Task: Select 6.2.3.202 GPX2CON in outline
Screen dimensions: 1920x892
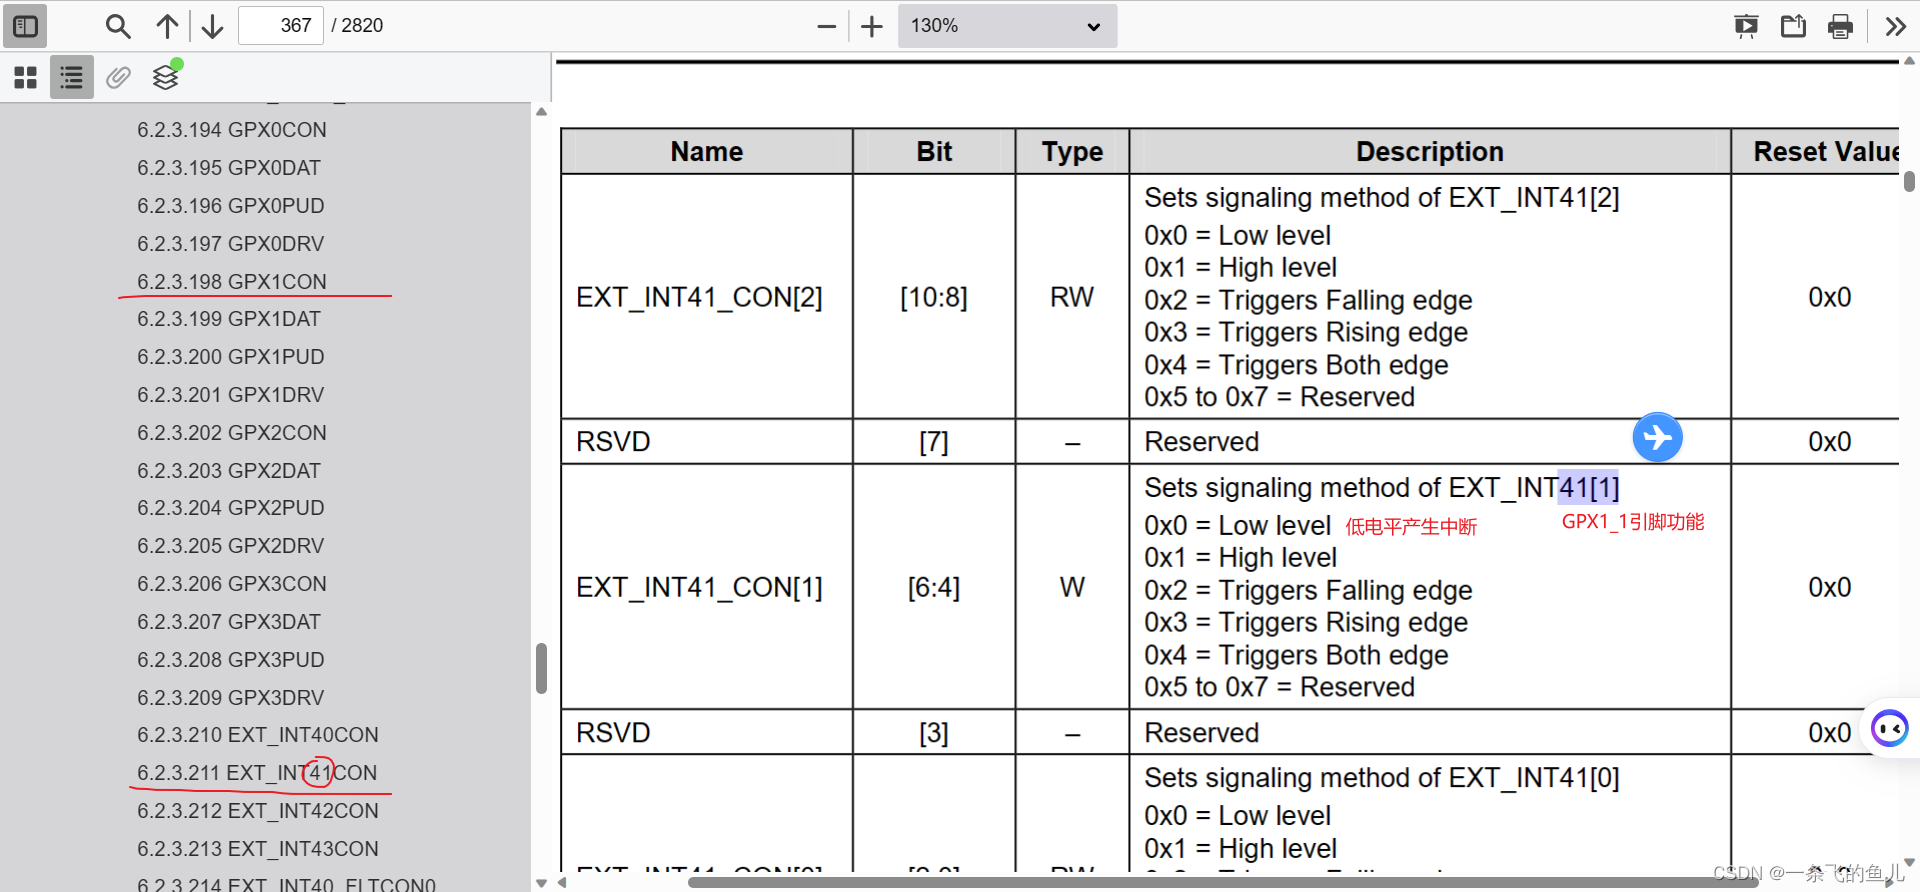Action: [232, 433]
